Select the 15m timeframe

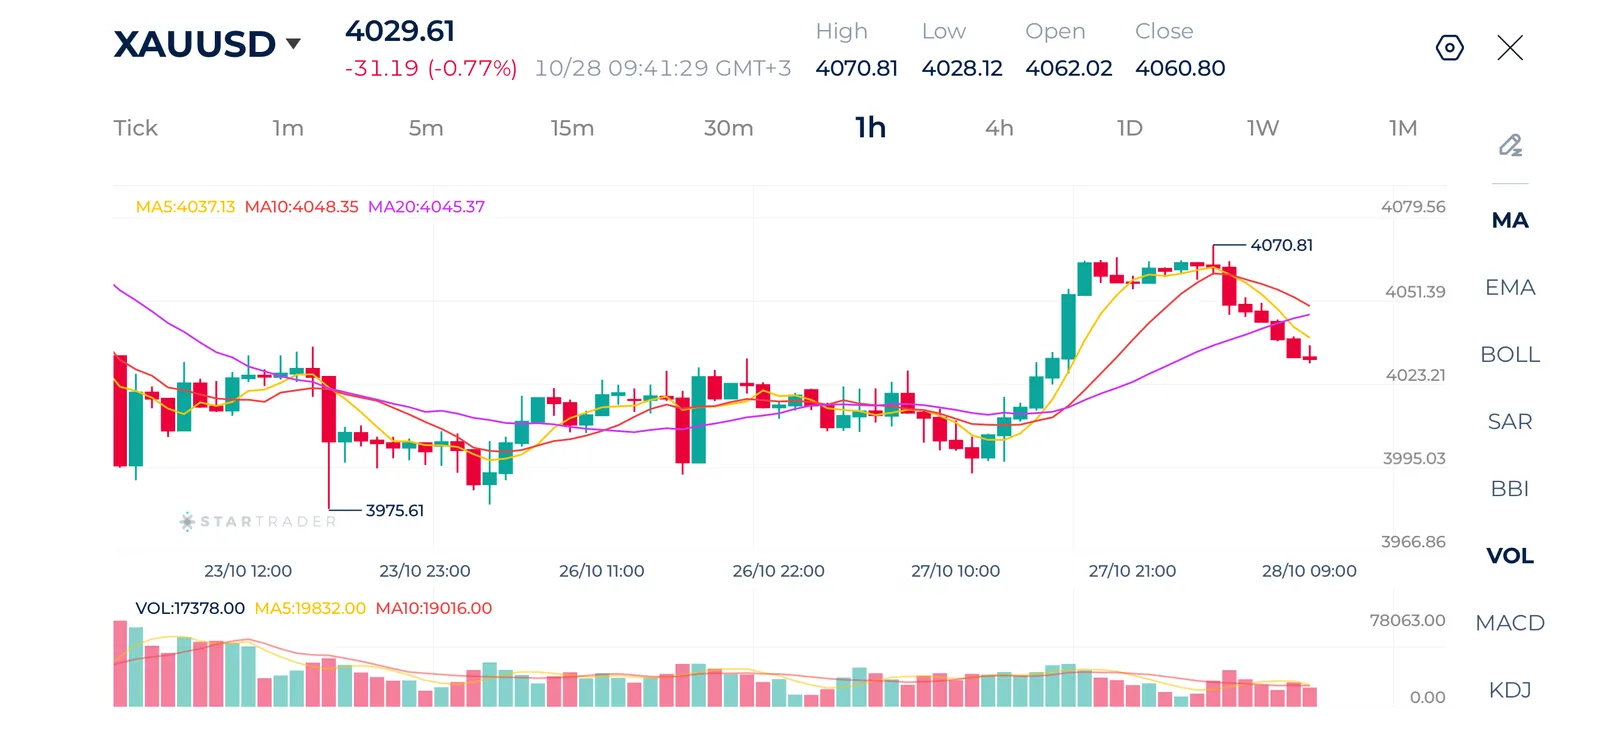coord(572,128)
